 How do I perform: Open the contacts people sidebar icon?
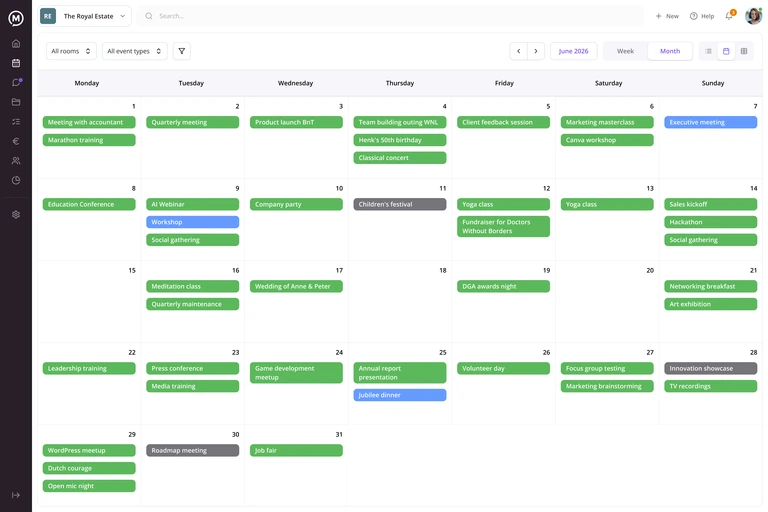[x=16, y=161]
